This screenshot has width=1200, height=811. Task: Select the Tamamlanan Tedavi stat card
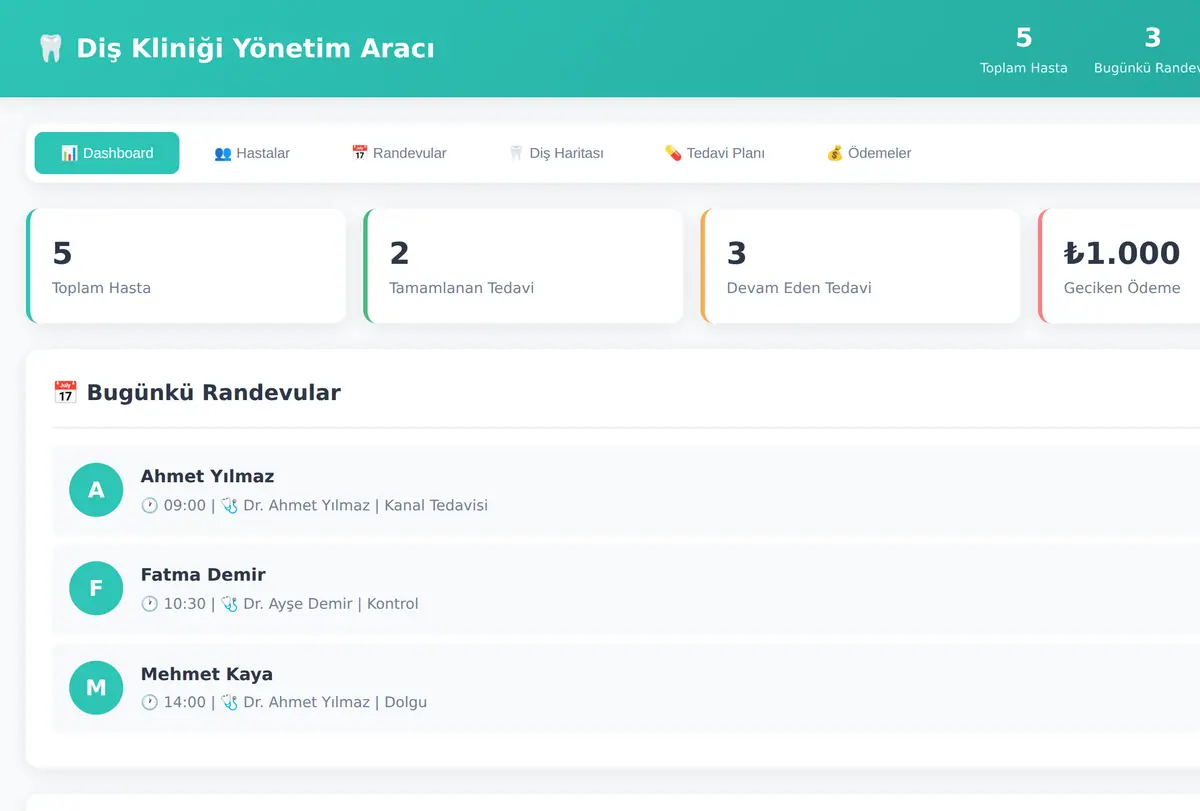523,266
